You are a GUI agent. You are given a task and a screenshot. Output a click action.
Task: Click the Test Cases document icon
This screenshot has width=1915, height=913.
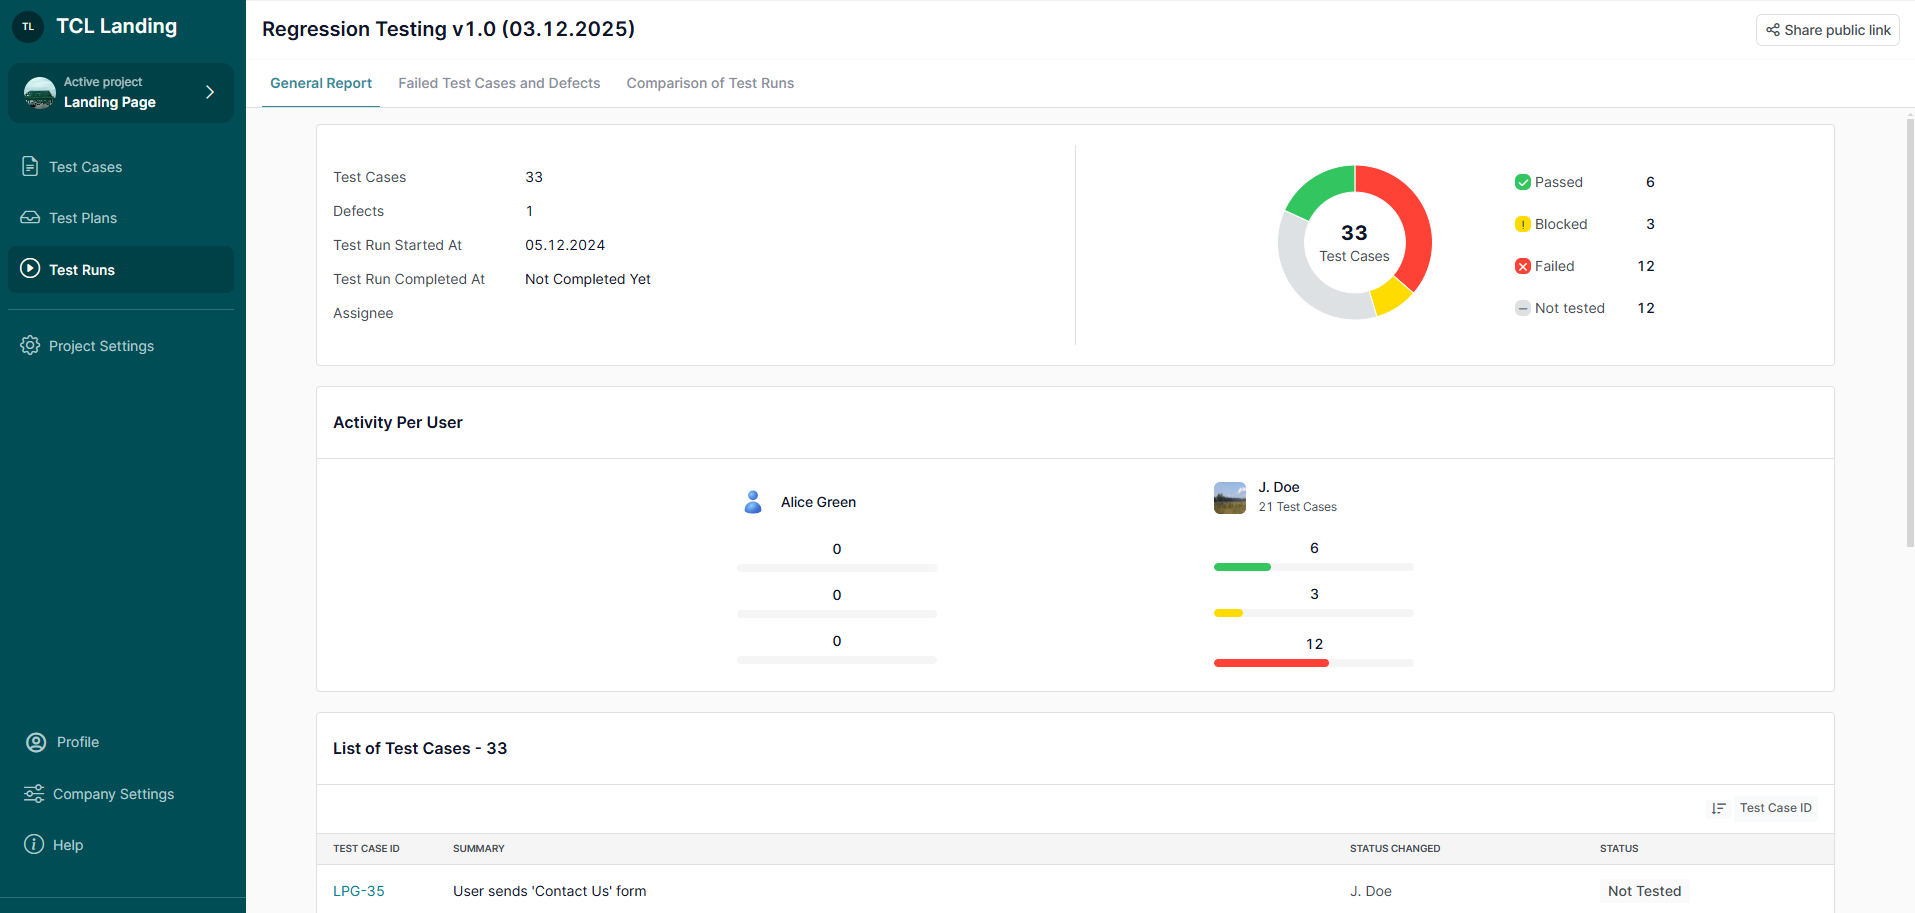coord(30,166)
